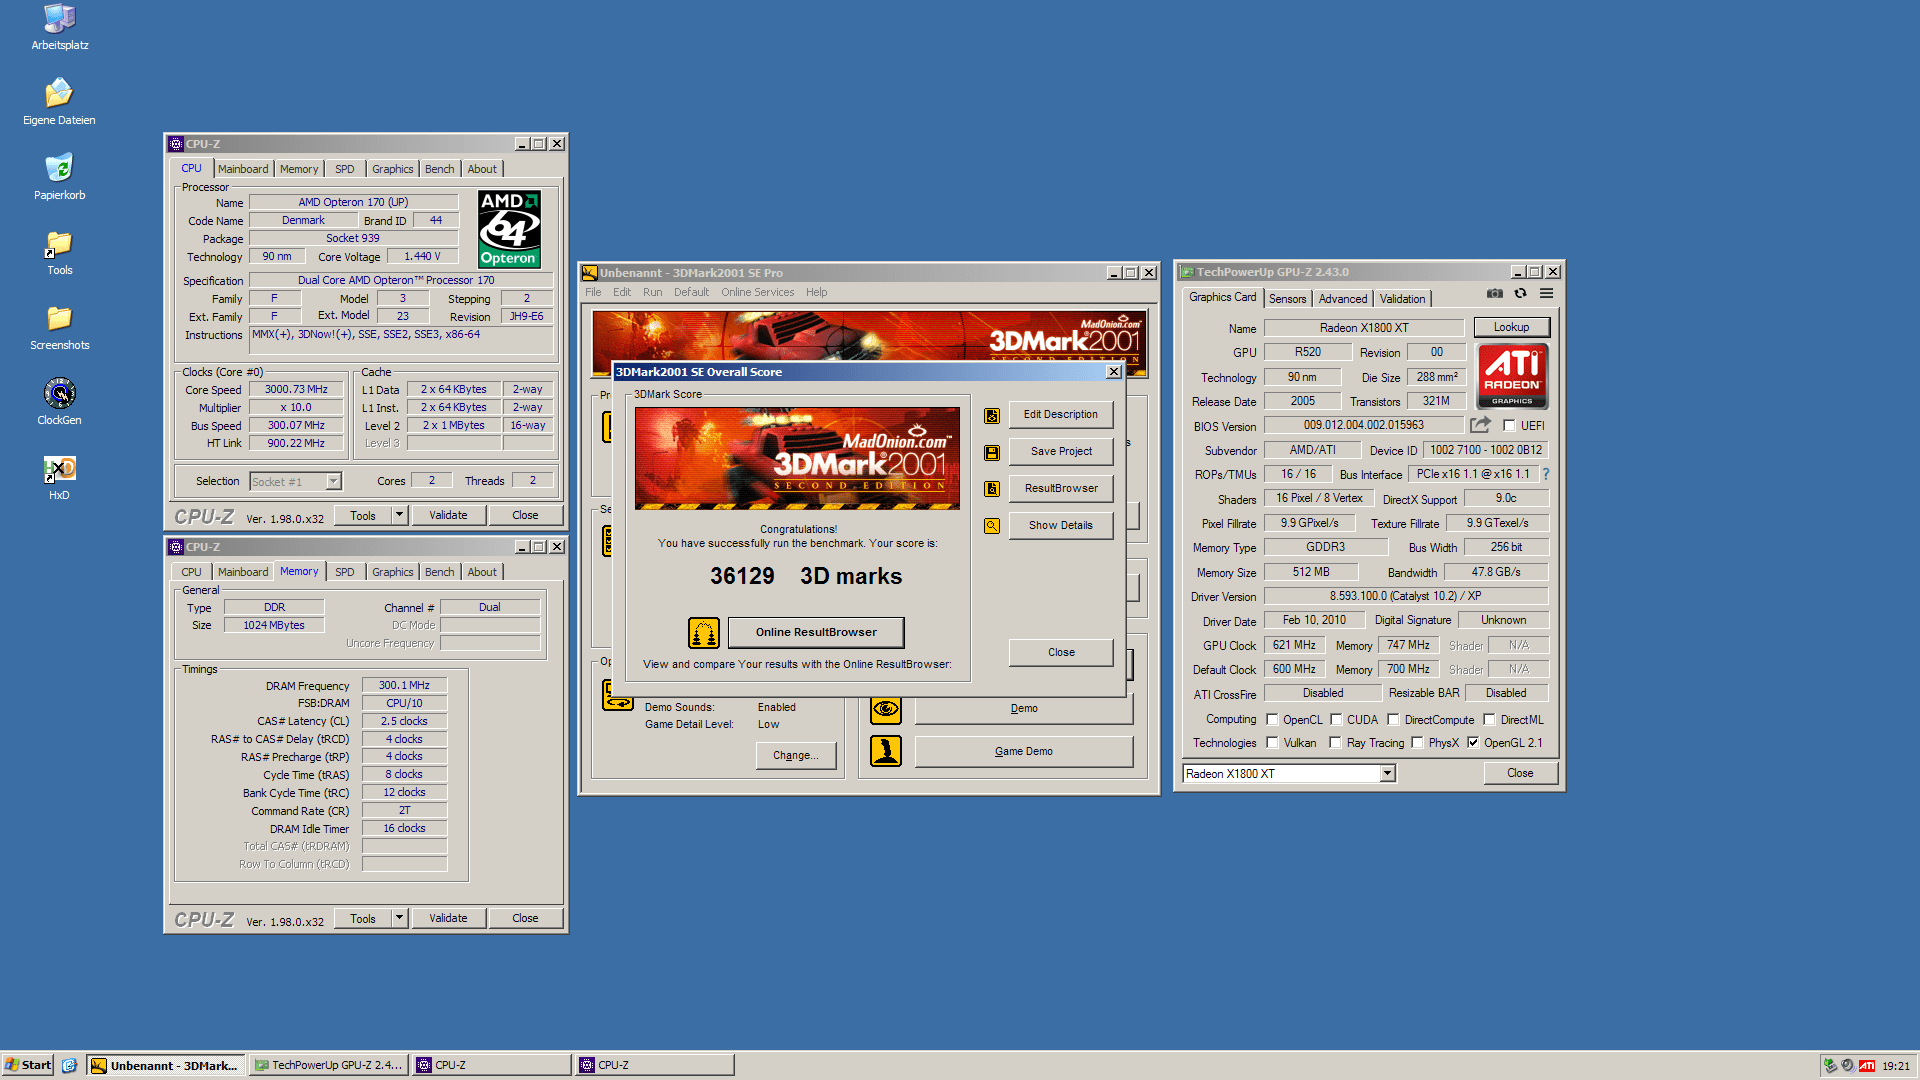This screenshot has width=1920, height=1080.
Task: Click the Close button in GPU-Z
Action: [x=1519, y=774]
